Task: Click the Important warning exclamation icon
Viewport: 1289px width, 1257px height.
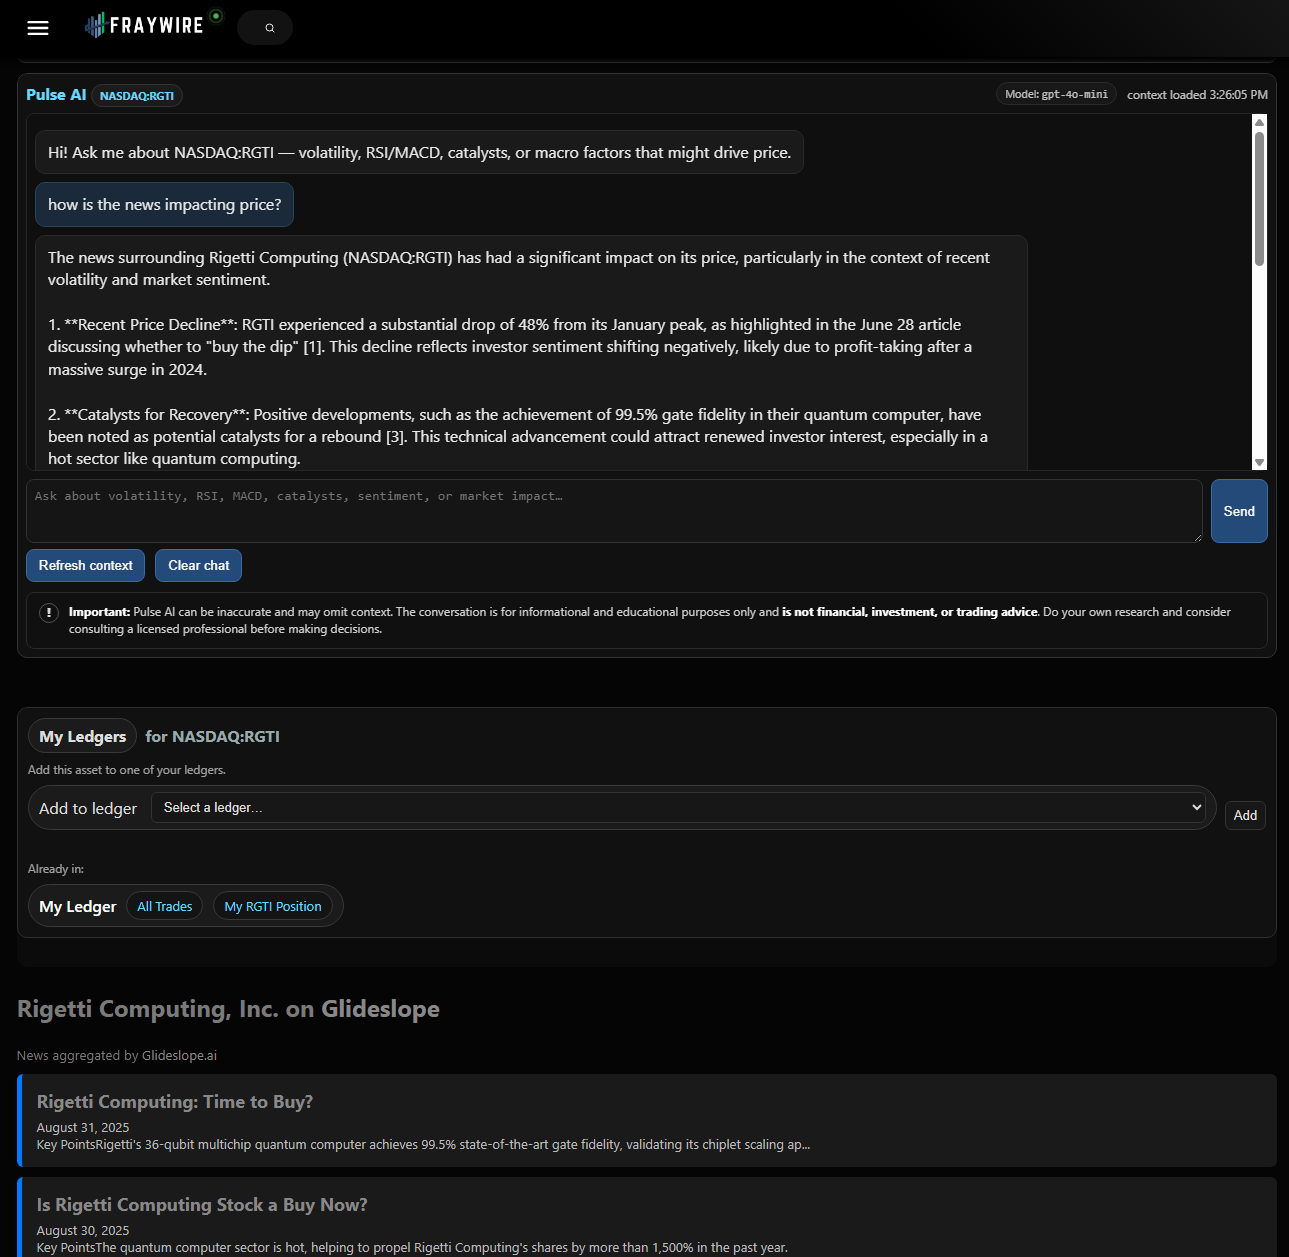Action: pos(49,612)
